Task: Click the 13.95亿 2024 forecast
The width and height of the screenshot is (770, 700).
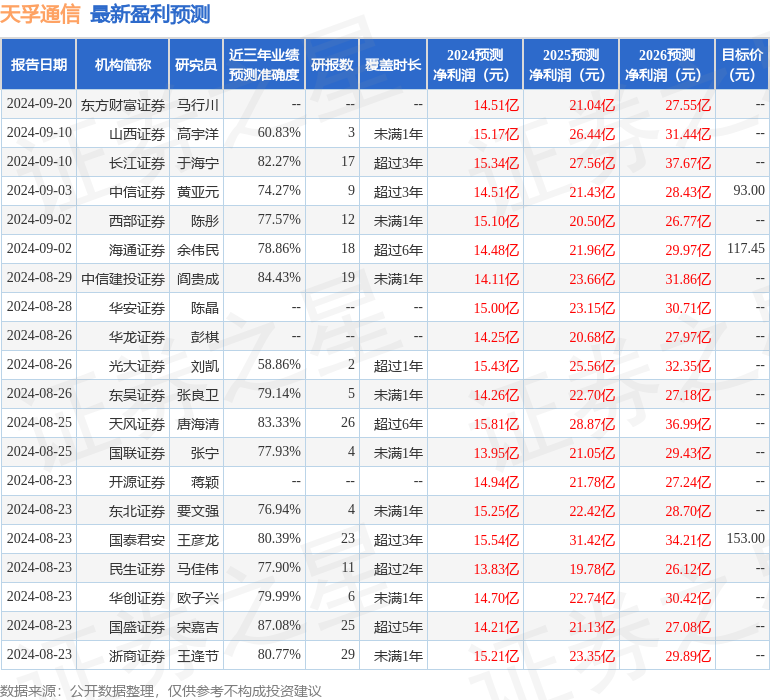Action: coord(496,453)
